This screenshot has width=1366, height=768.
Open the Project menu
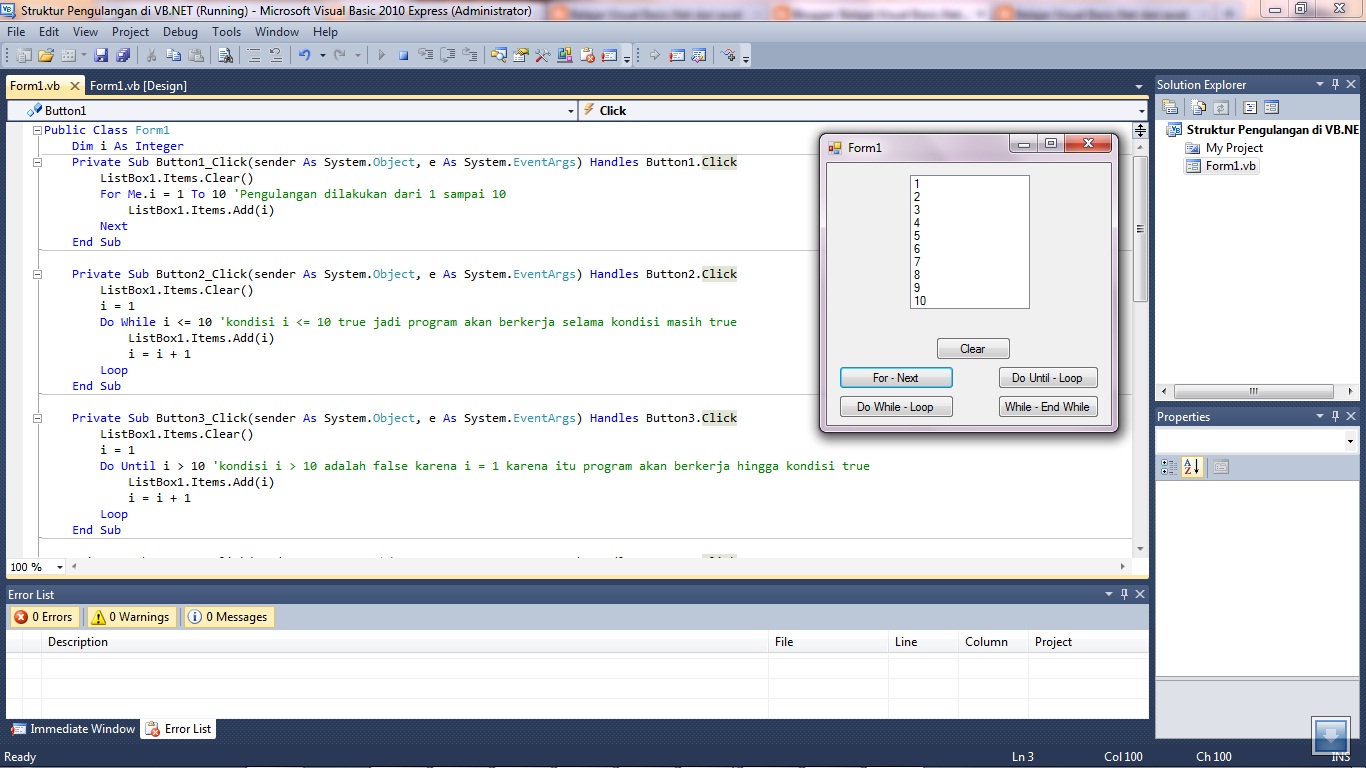click(x=130, y=32)
